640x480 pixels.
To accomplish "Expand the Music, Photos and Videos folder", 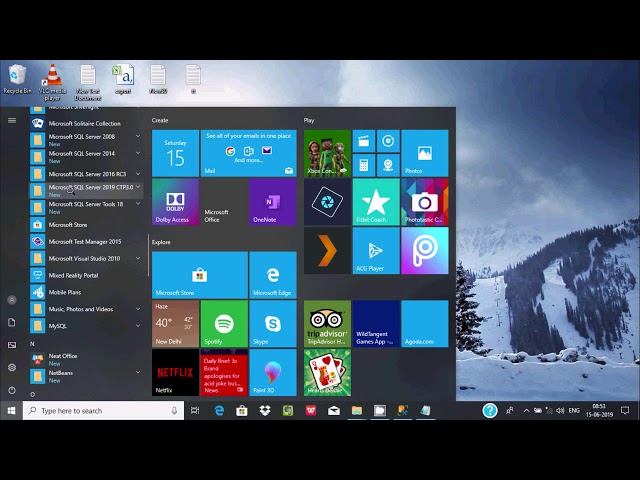I will pyautogui.click(x=87, y=309).
